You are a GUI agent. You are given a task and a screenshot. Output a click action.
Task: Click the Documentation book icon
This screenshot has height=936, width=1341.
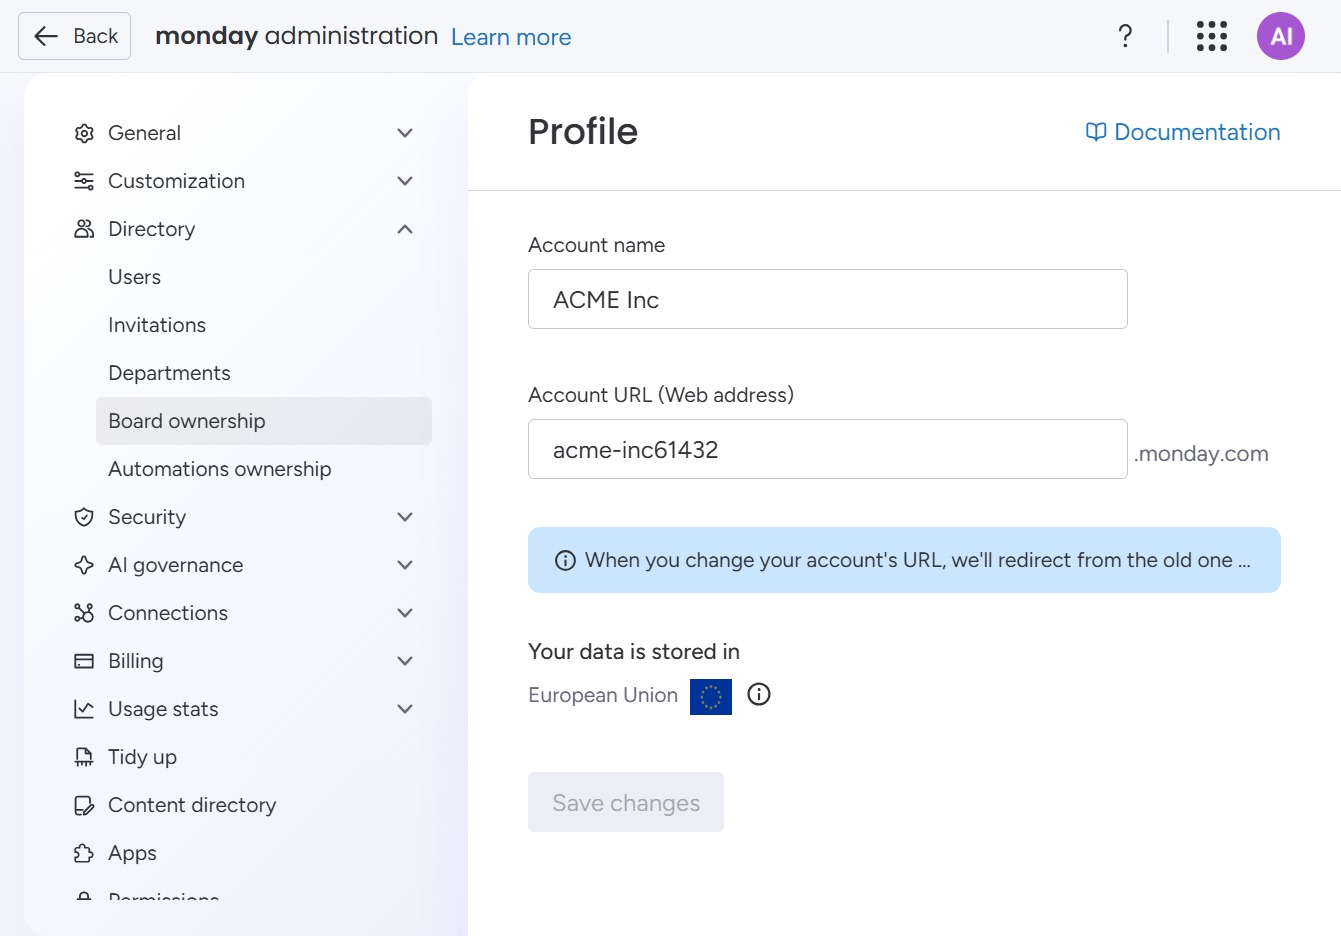(1096, 132)
